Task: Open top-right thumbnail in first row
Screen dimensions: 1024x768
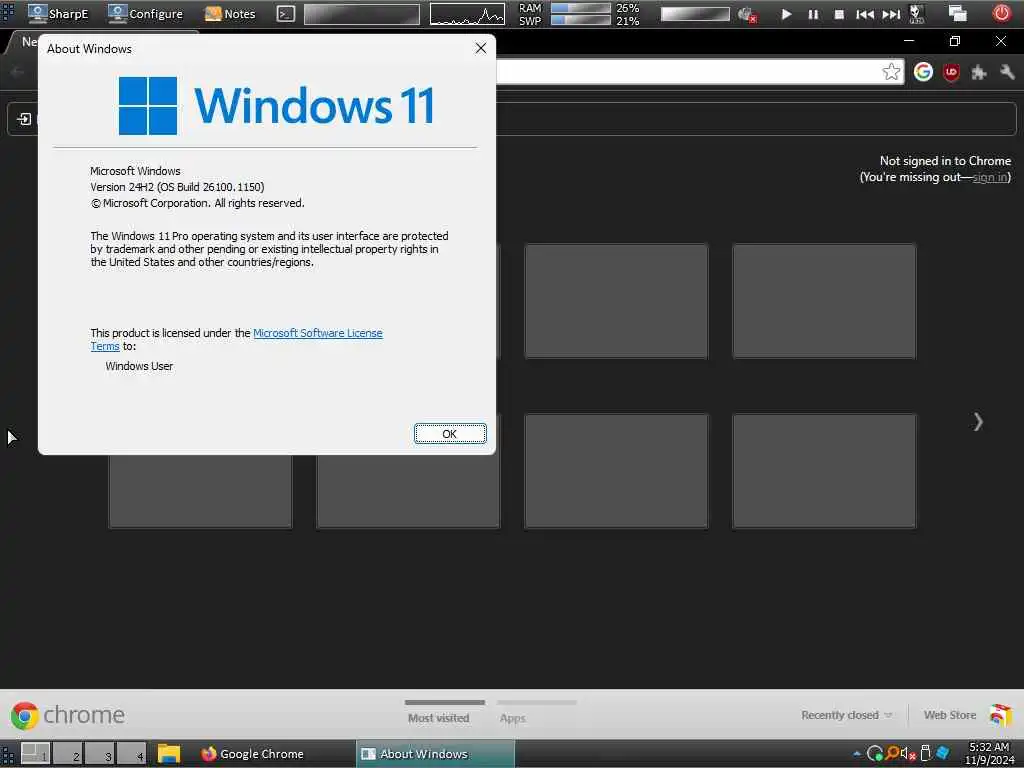Action: (824, 301)
